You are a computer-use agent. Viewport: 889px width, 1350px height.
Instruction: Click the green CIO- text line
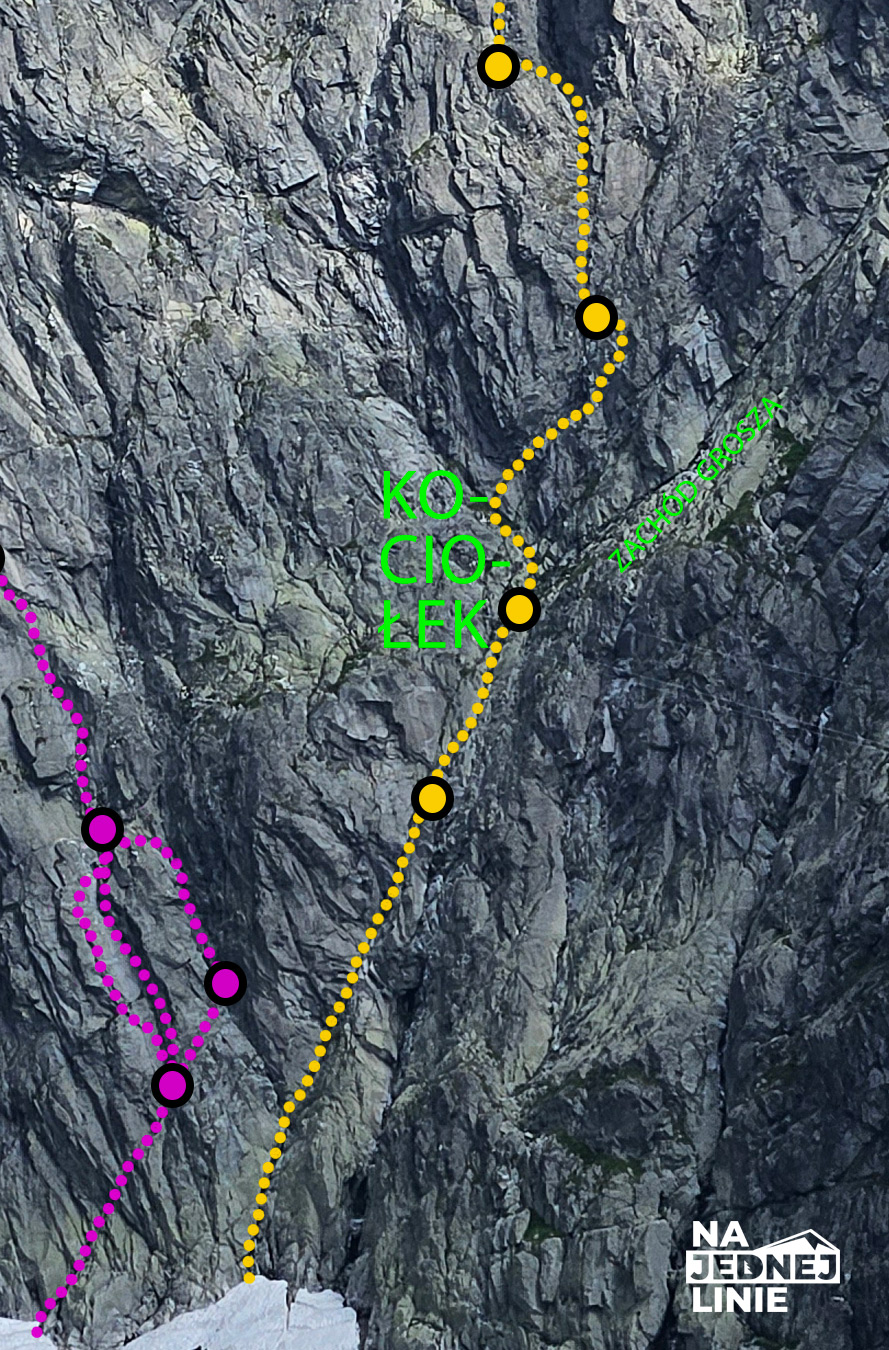432,561
